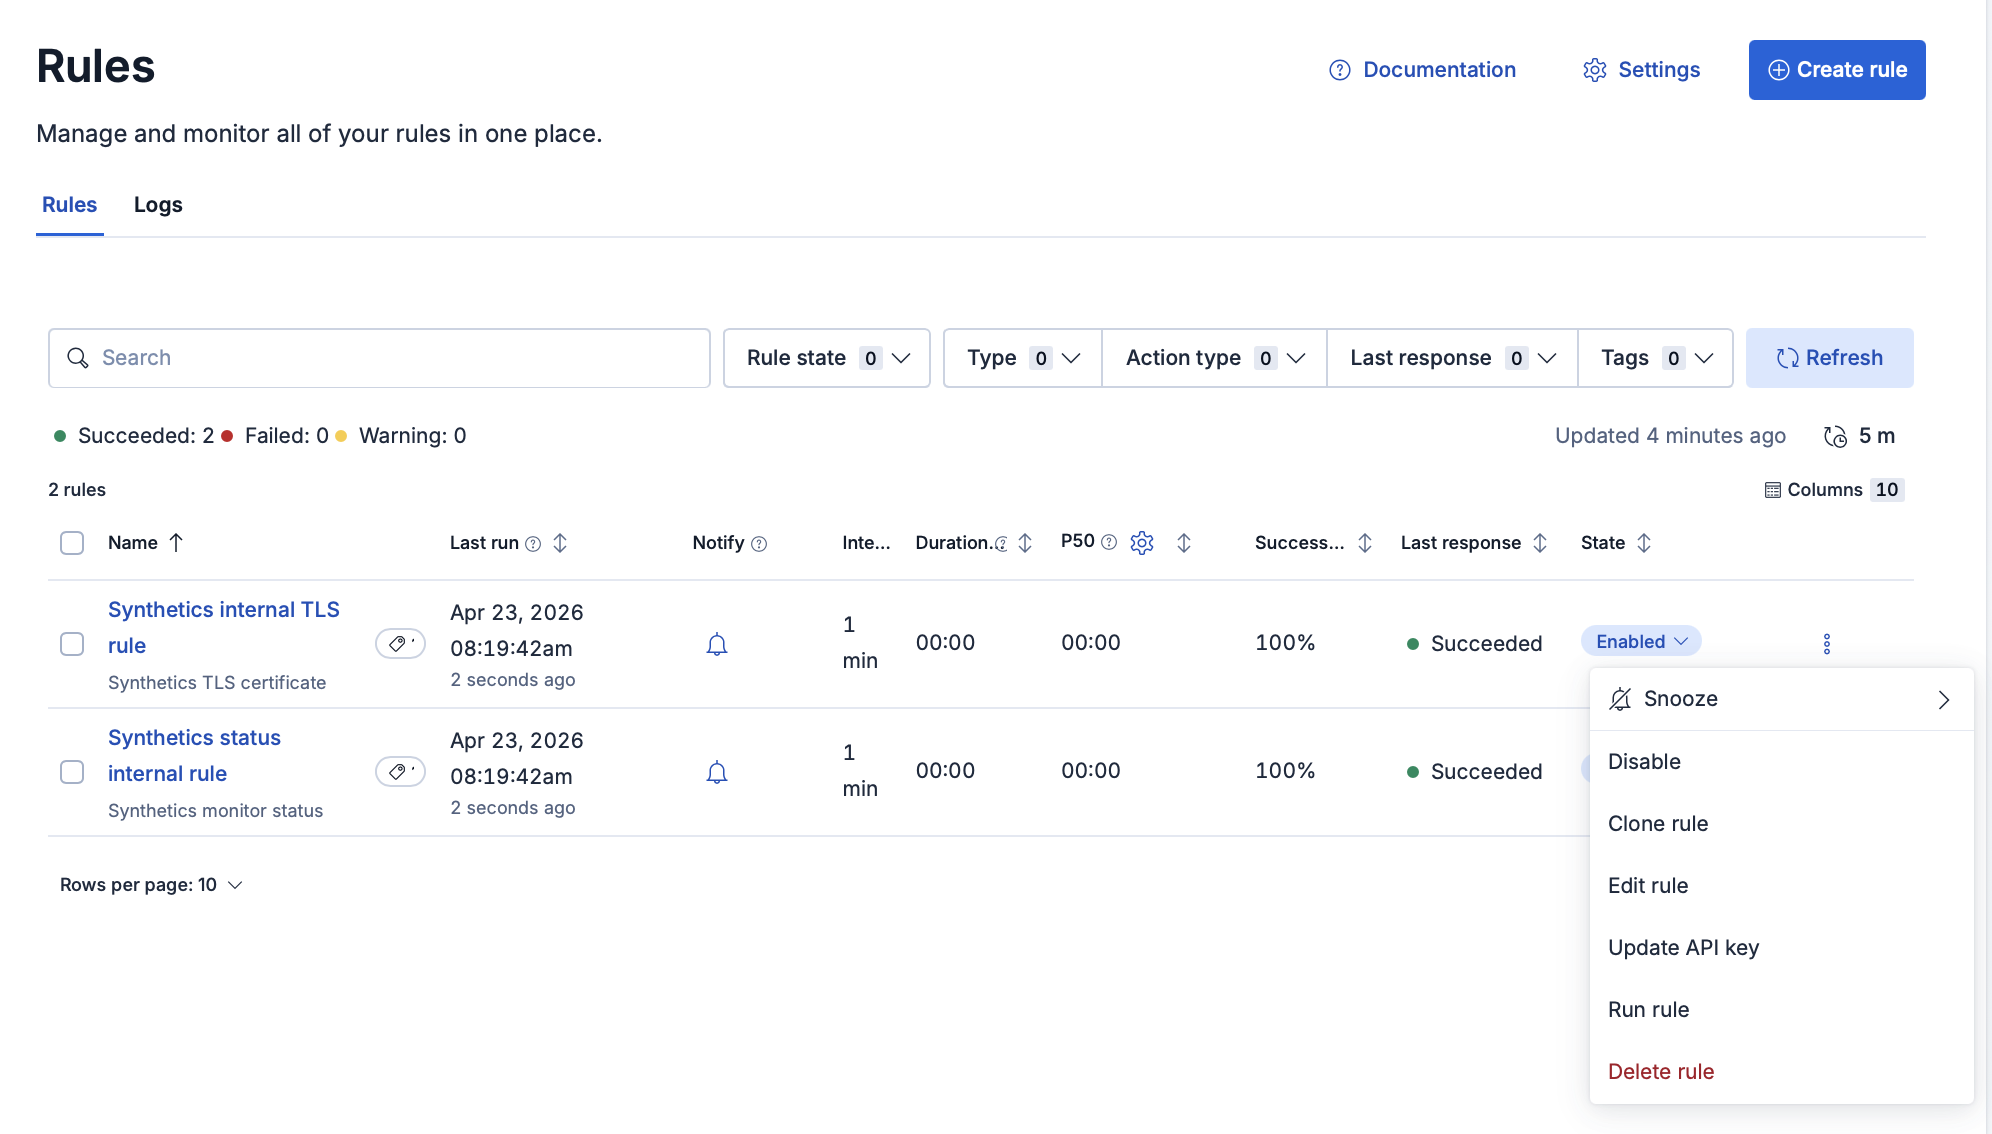
Task: Check the Synthetics status internal rule row checkbox
Action: [x=72, y=771]
